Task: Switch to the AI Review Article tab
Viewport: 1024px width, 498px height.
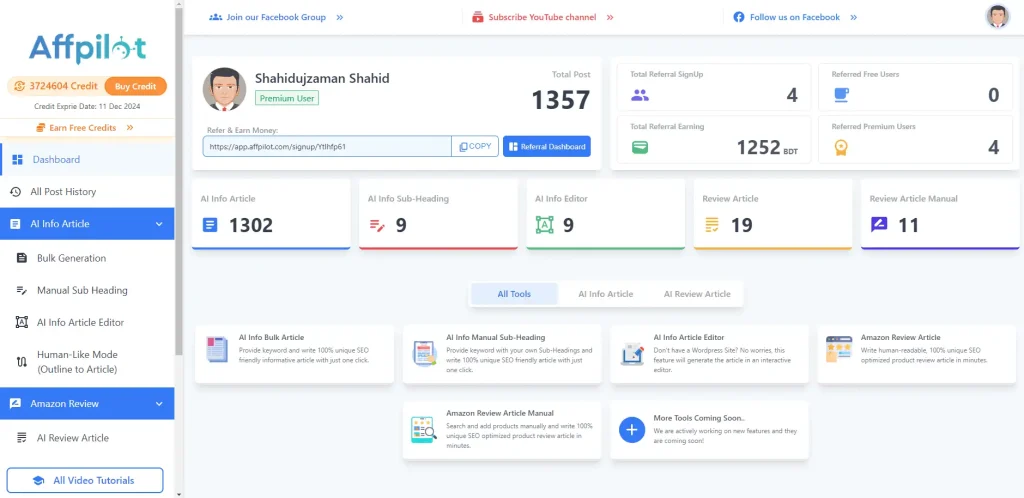Action: [697, 294]
